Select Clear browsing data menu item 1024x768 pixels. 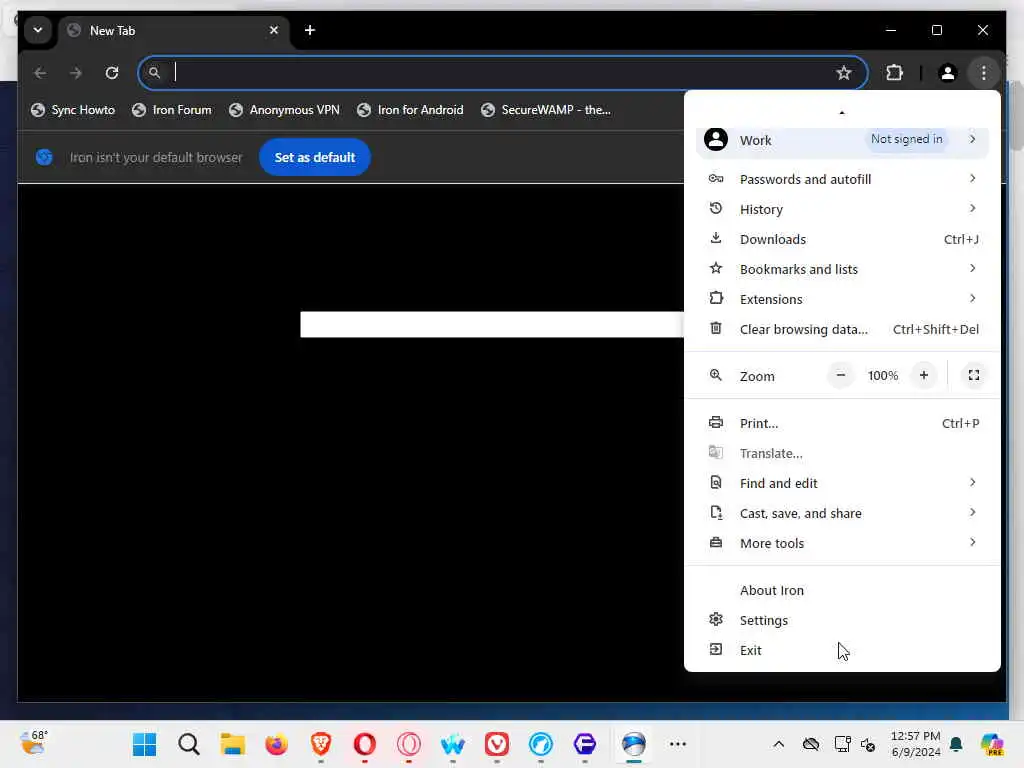842,329
